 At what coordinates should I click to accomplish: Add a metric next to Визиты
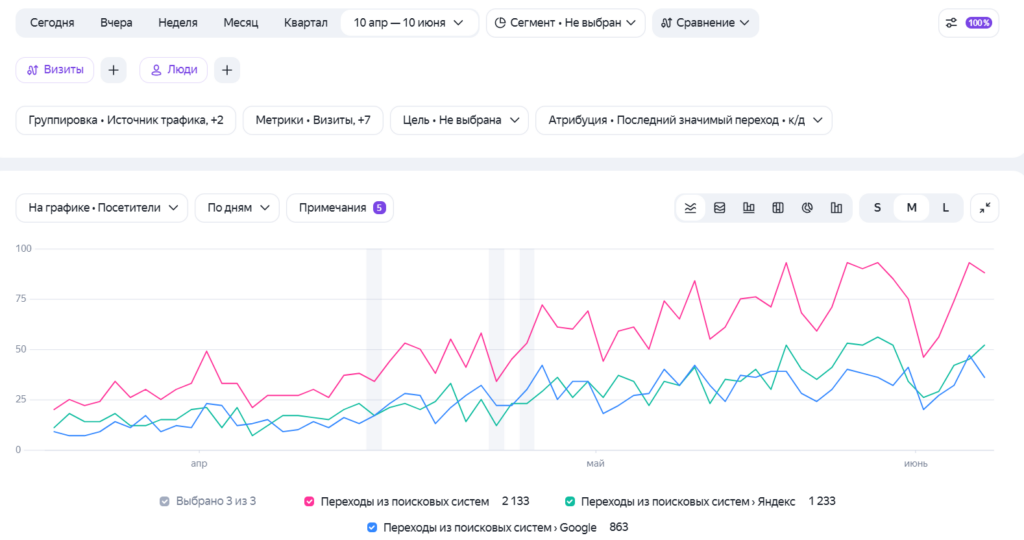click(114, 70)
